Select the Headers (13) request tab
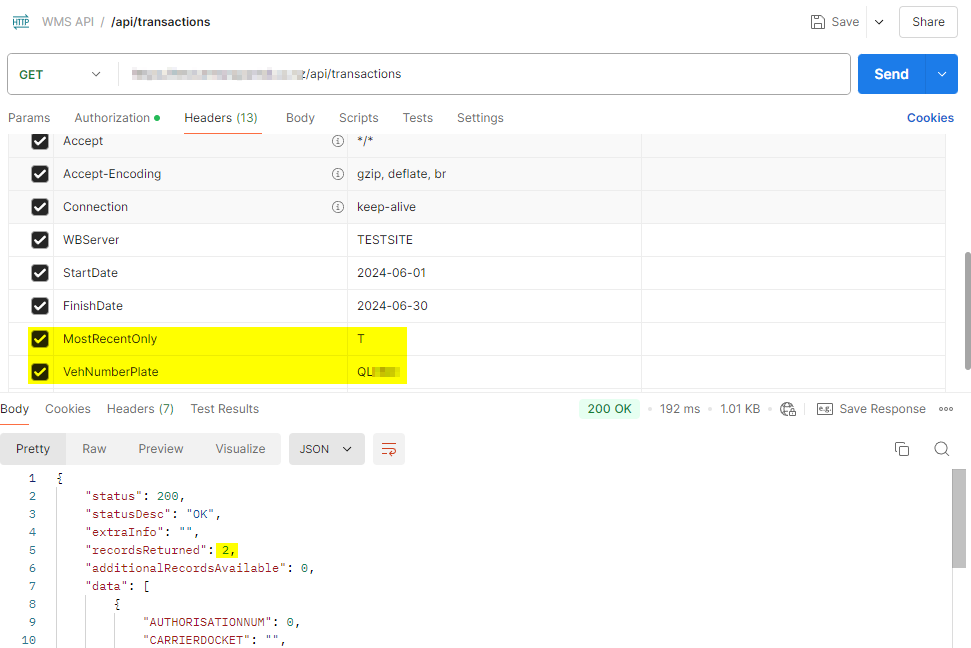This screenshot has width=971, height=648. tap(221, 118)
